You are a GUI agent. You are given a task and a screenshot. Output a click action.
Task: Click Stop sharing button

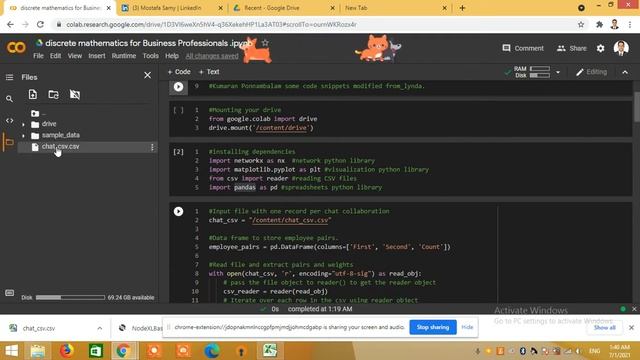(433, 327)
